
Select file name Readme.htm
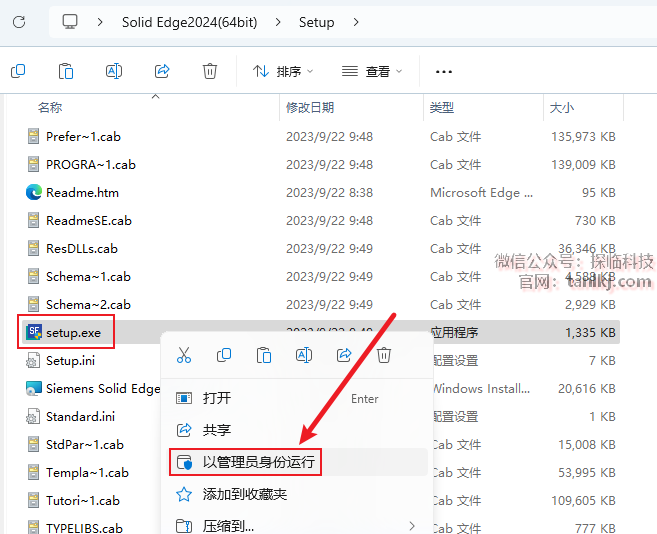click(83, 192)
